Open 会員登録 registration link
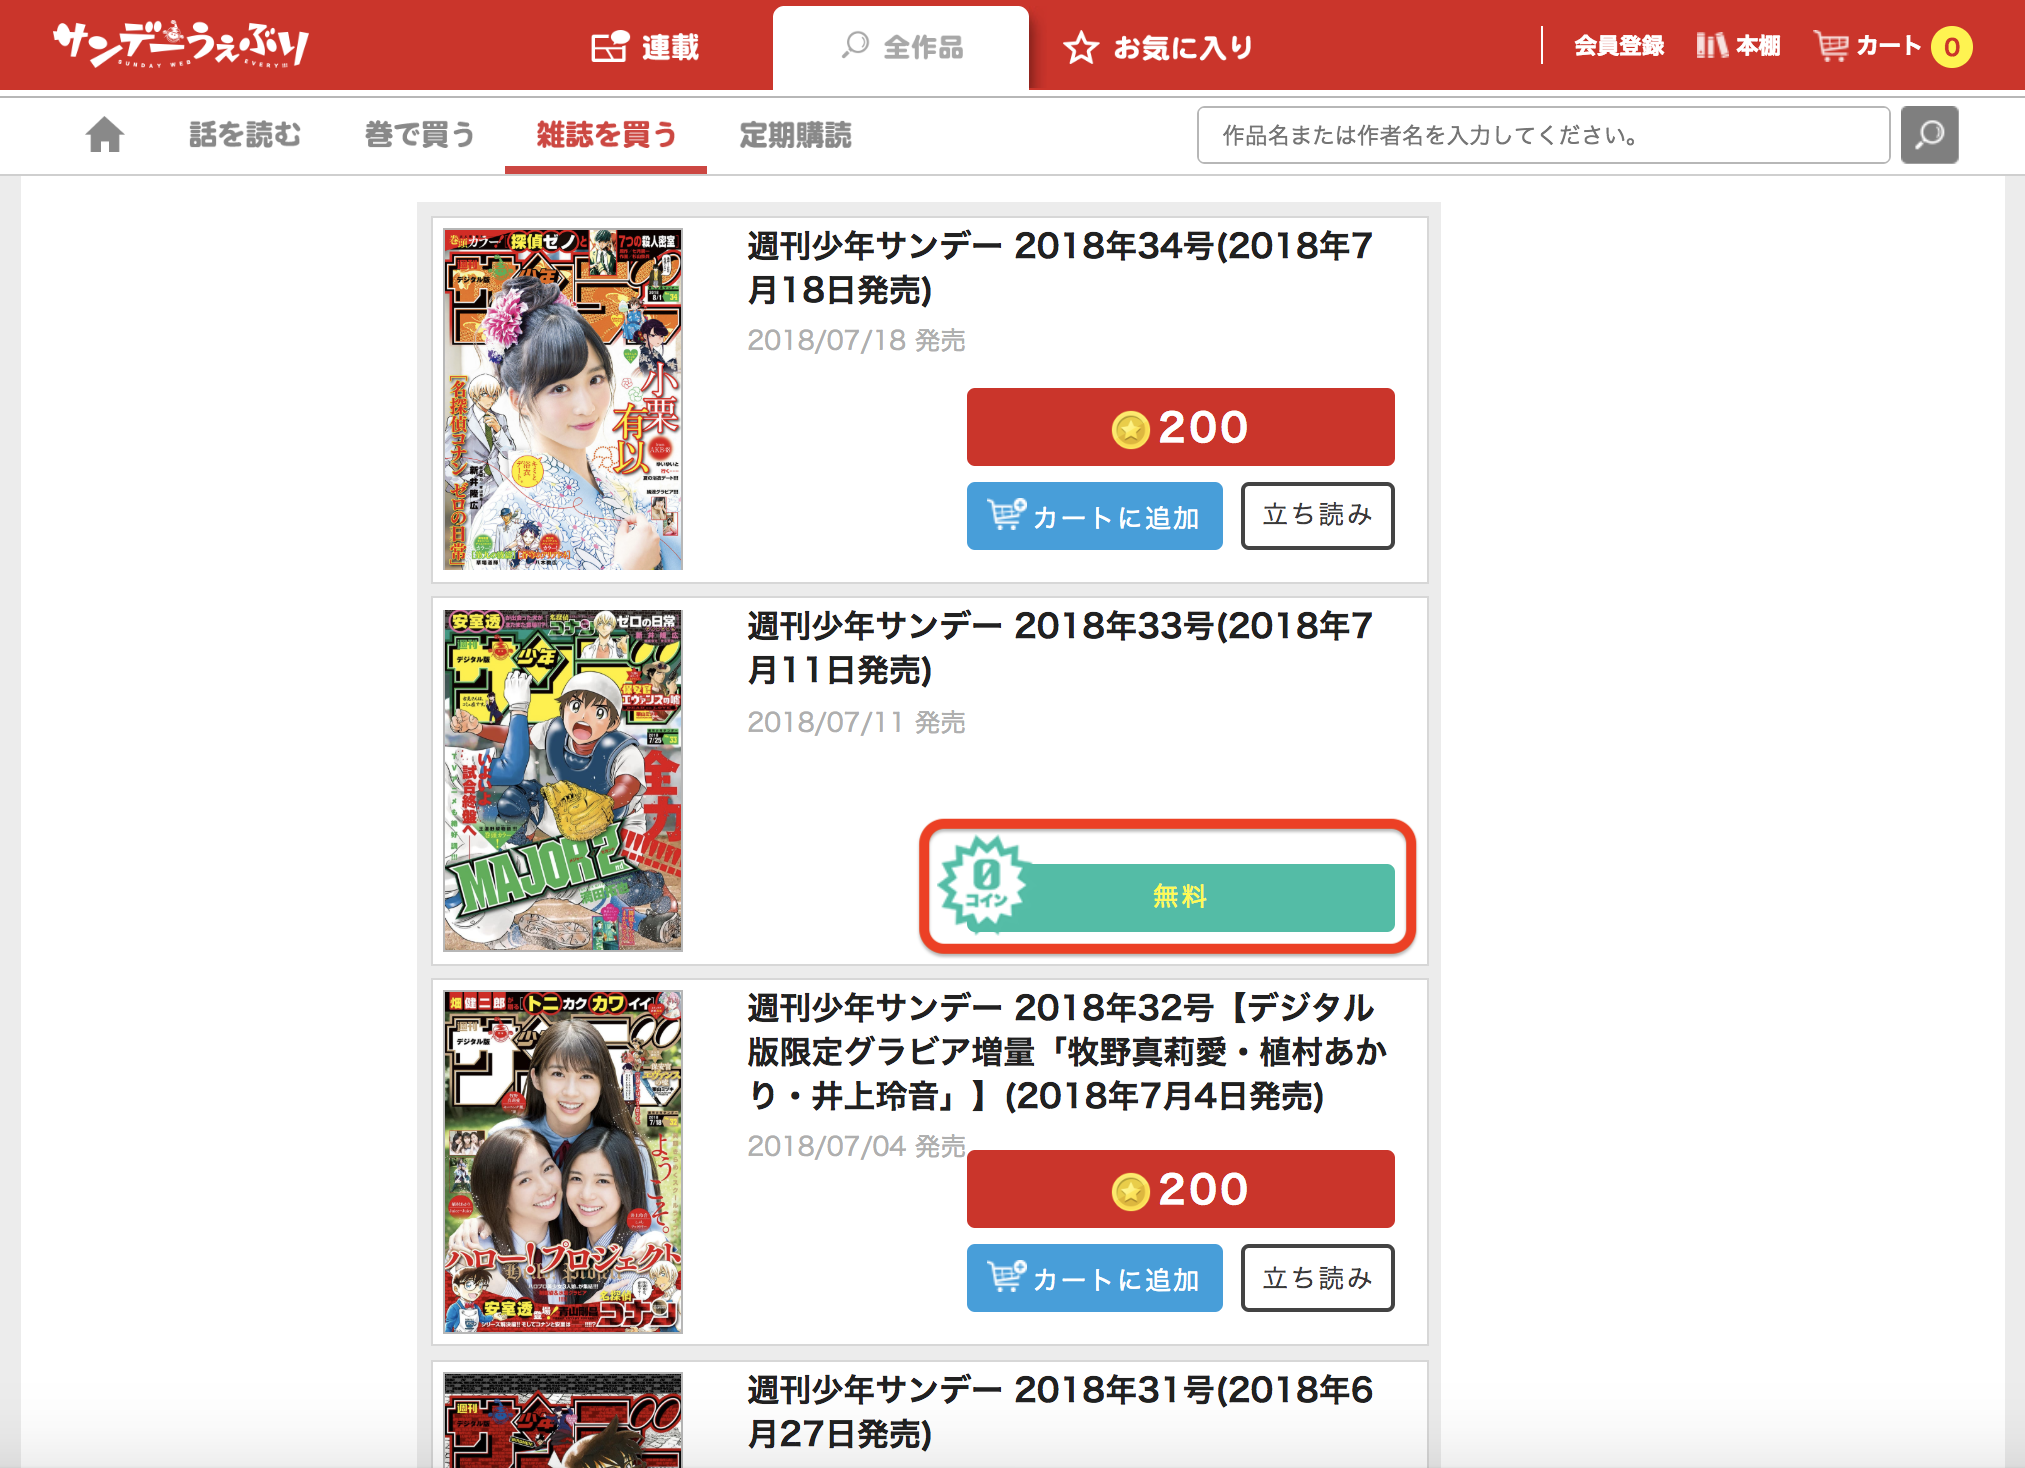Image resolution: width=2025 pixels, height=1468 pixels. click(x=1619, y=45)
